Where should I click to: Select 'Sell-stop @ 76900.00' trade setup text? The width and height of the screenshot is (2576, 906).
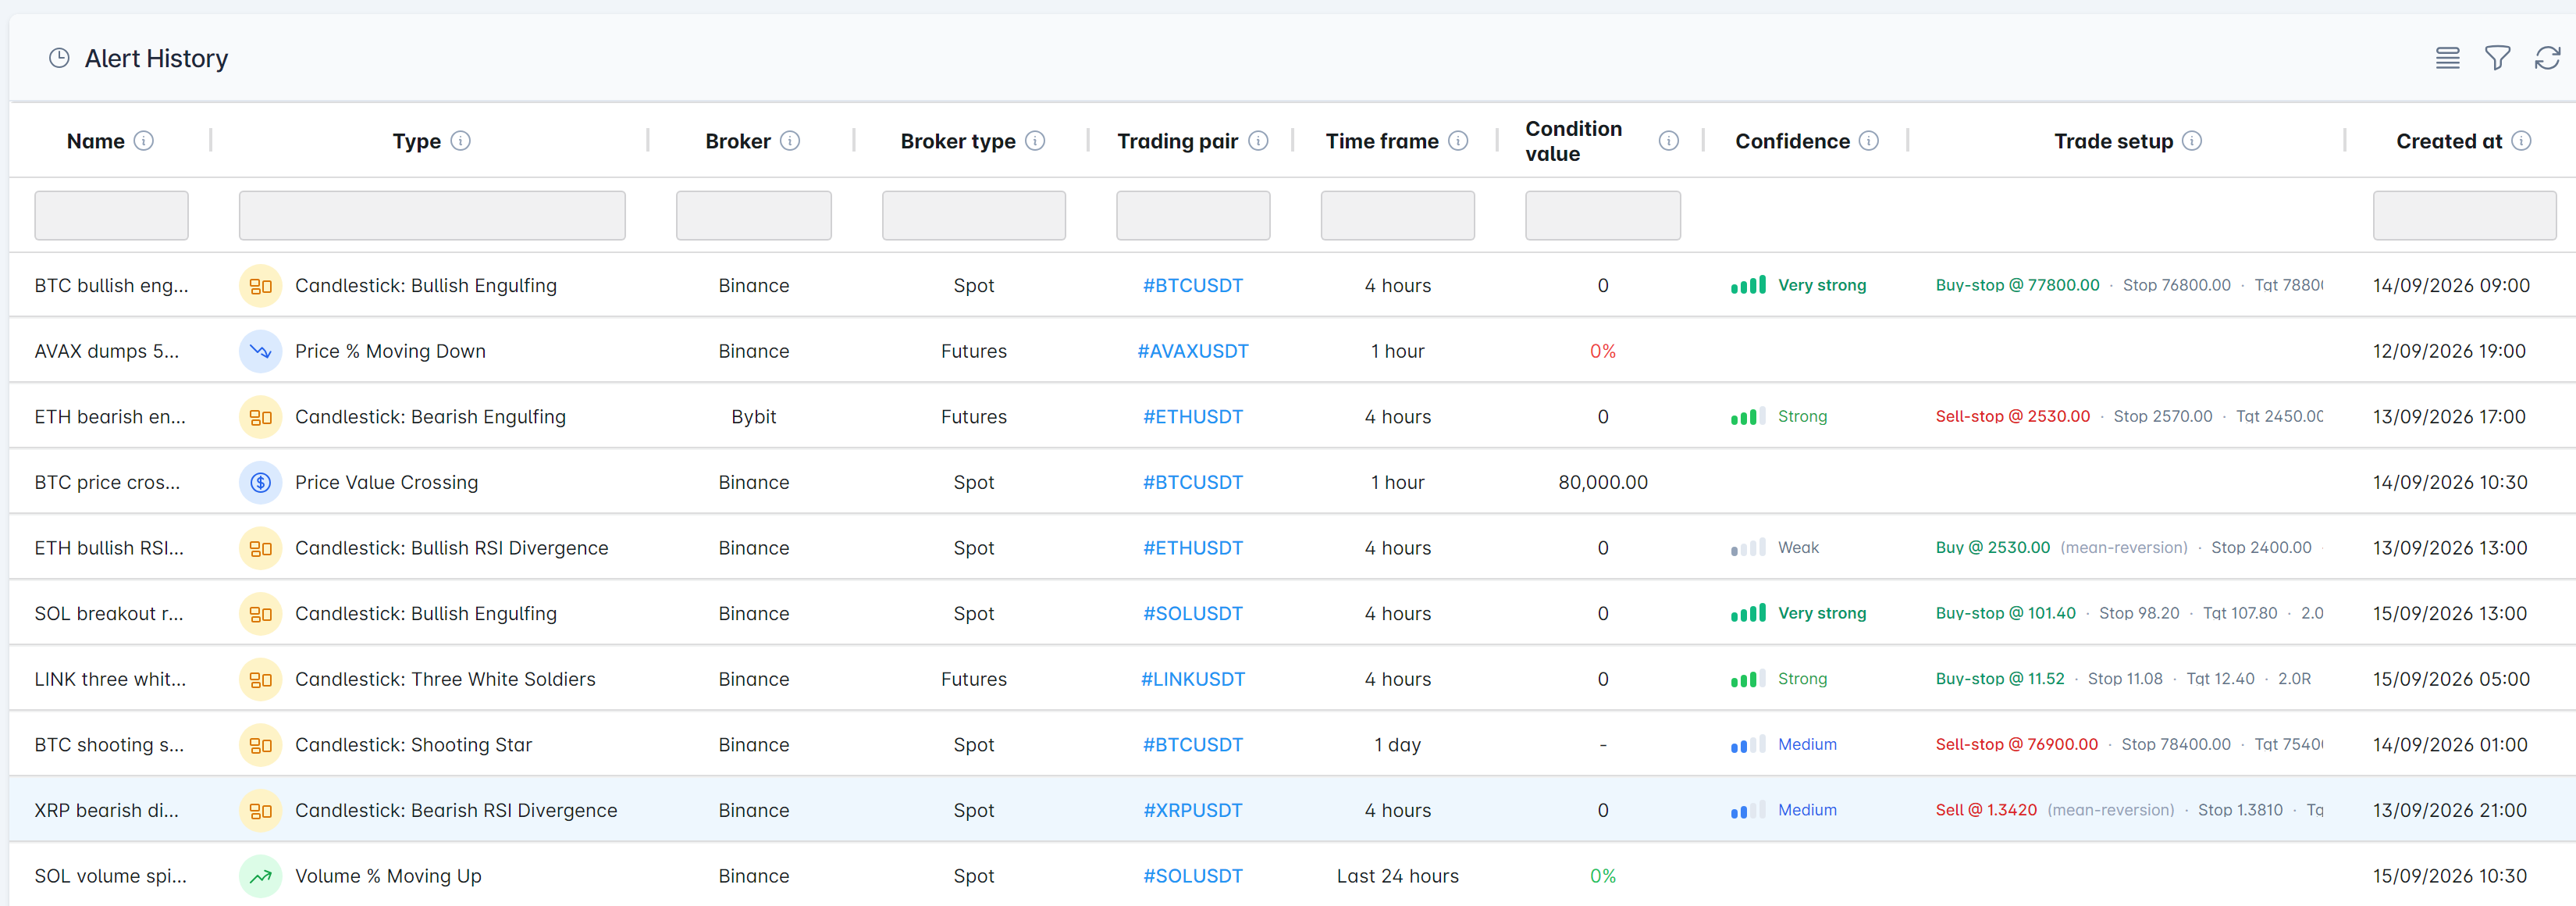click(2016, 745)
